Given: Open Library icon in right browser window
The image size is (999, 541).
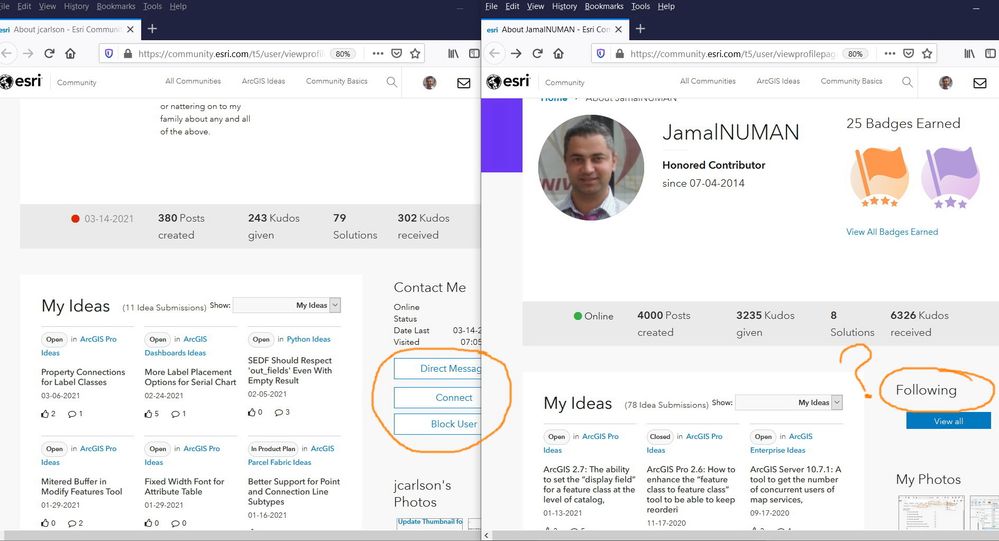Looking at the screenshot, I should pyautogui.click(x=969, y=54).
